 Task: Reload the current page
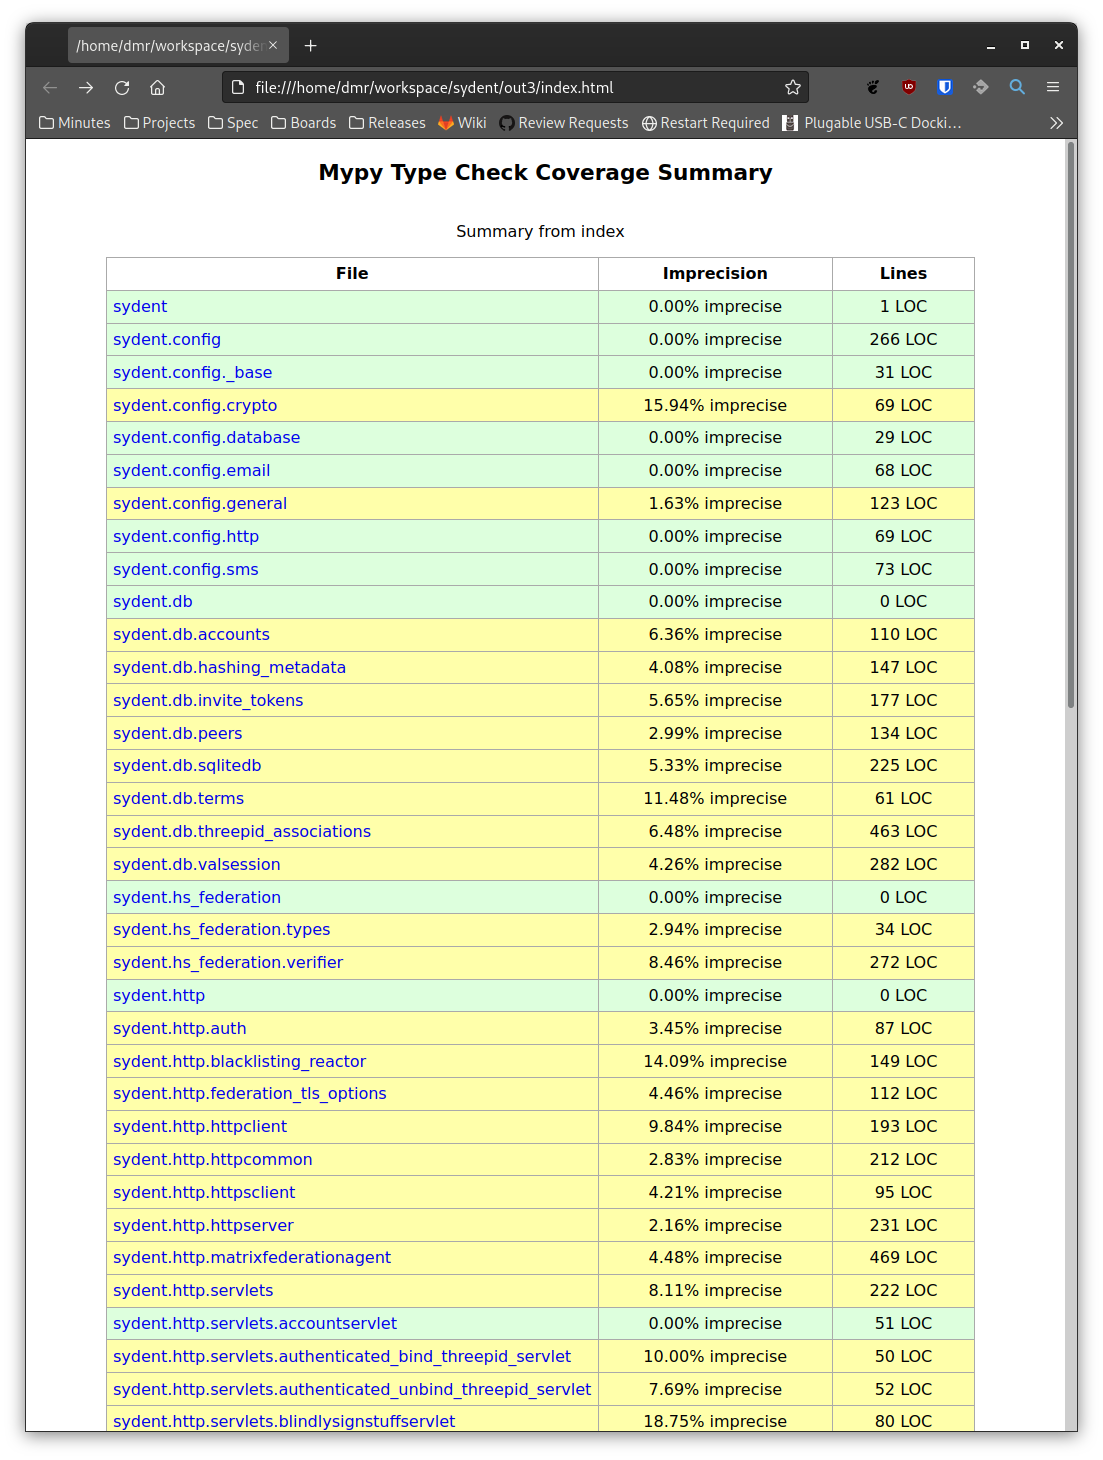pos(122,87)
